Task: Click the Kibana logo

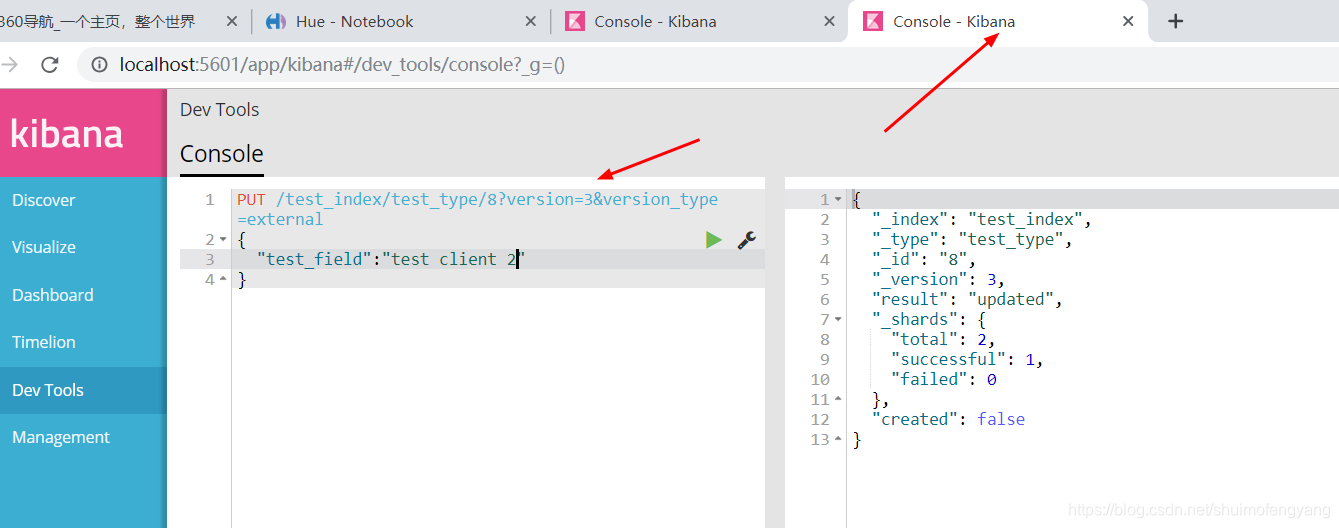Action: (67, 133)
